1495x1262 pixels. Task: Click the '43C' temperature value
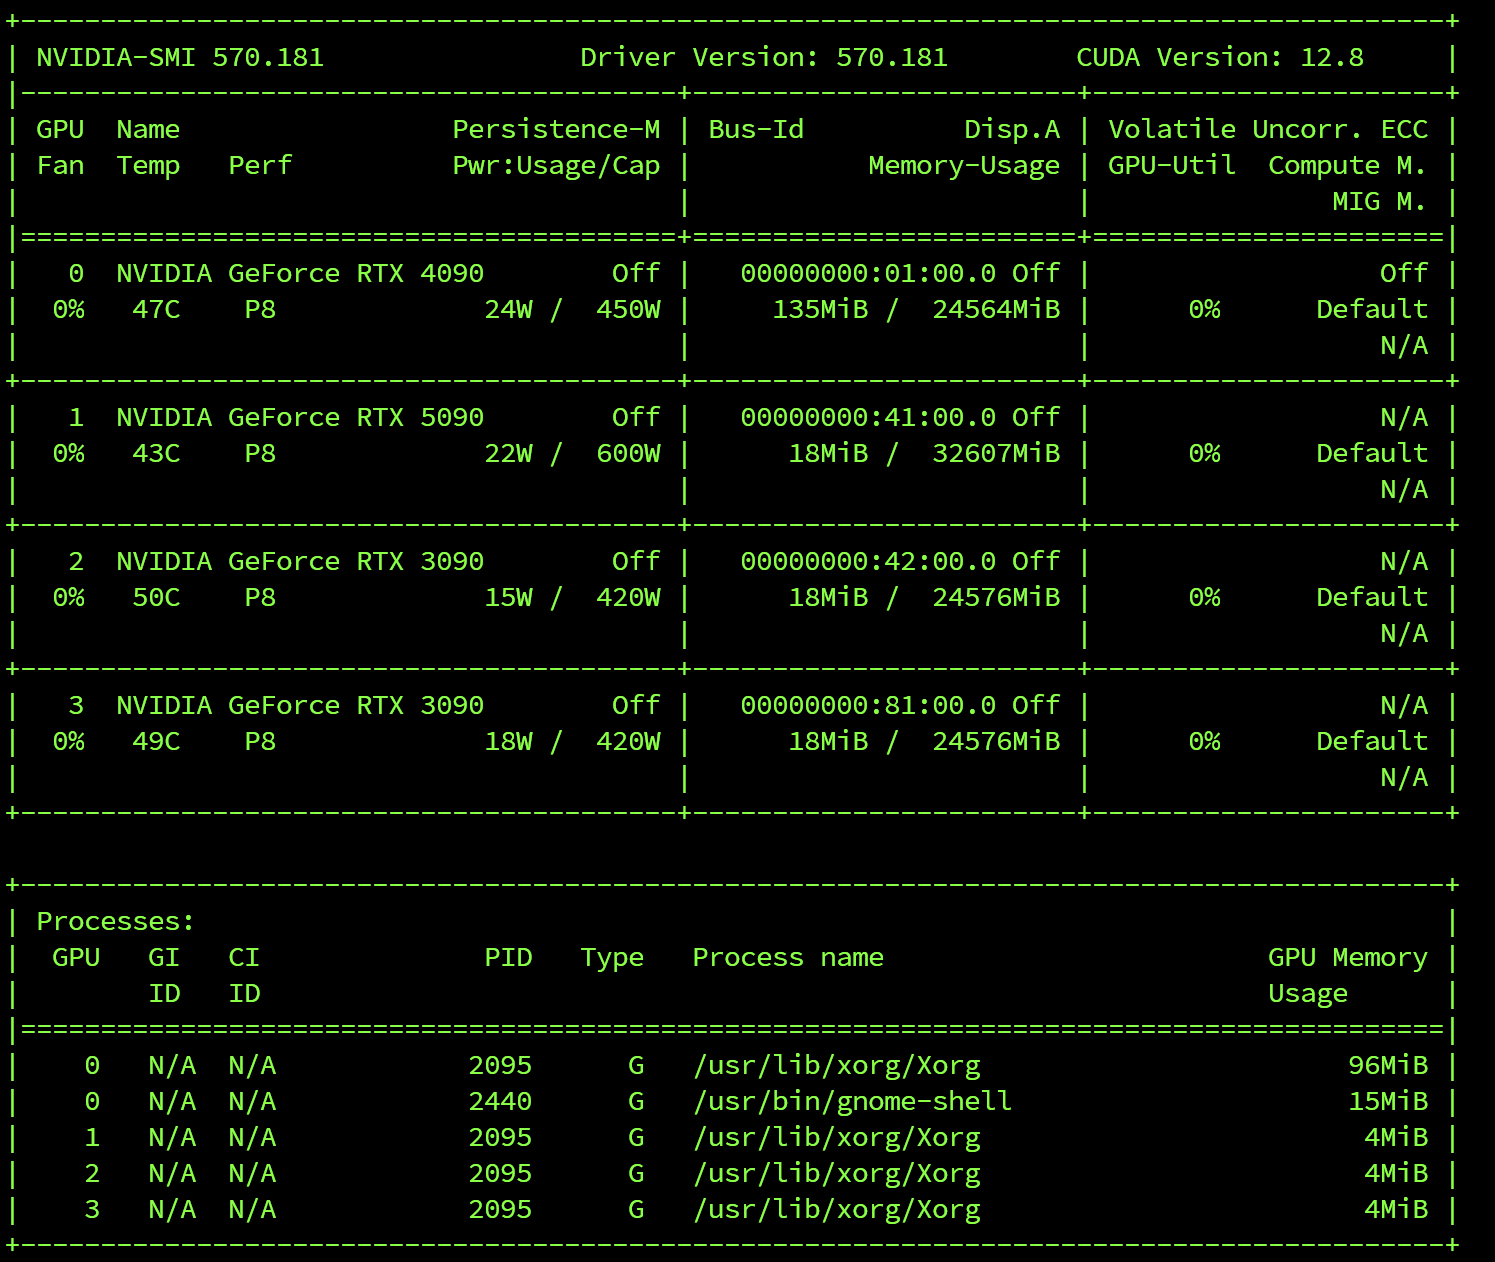click(156, 453)
